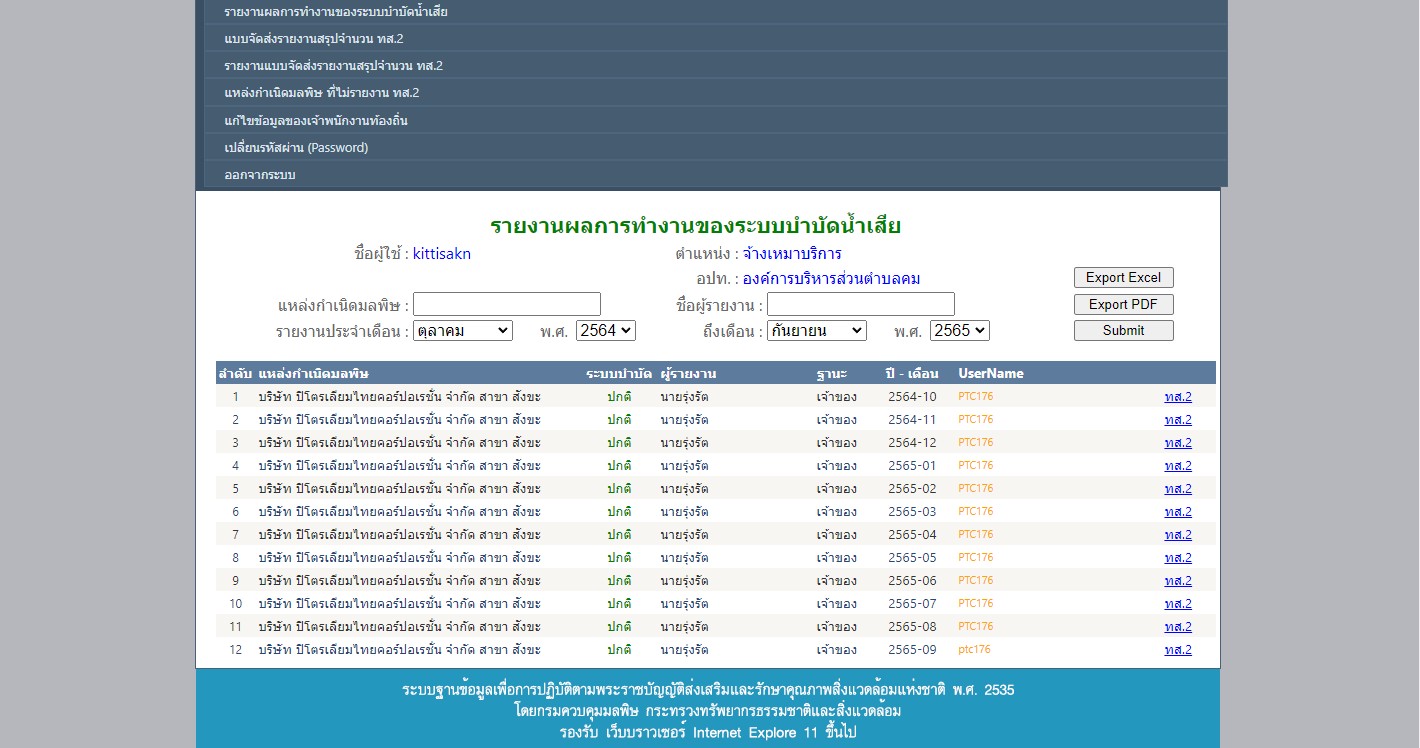Click ออกจากระบบ to log out
Viewport: 1420px width, 748px height.
715,174
